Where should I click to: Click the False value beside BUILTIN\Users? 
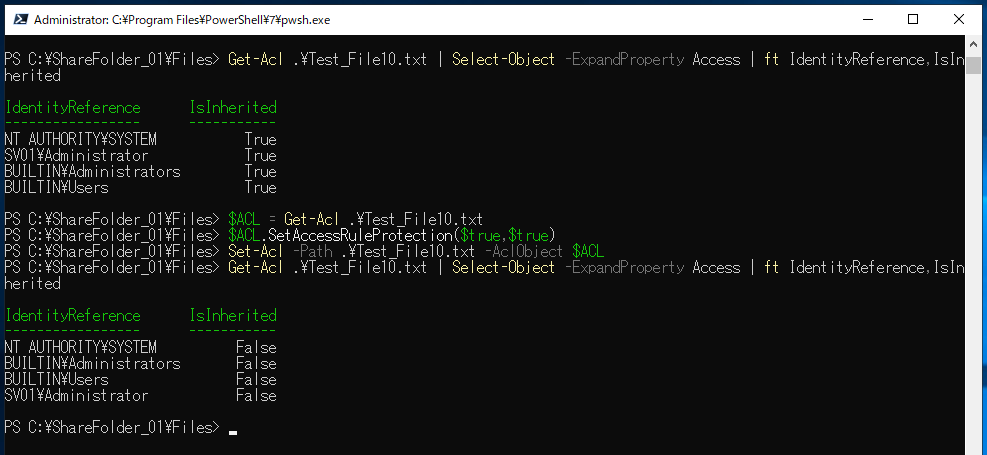click(256, 379)
